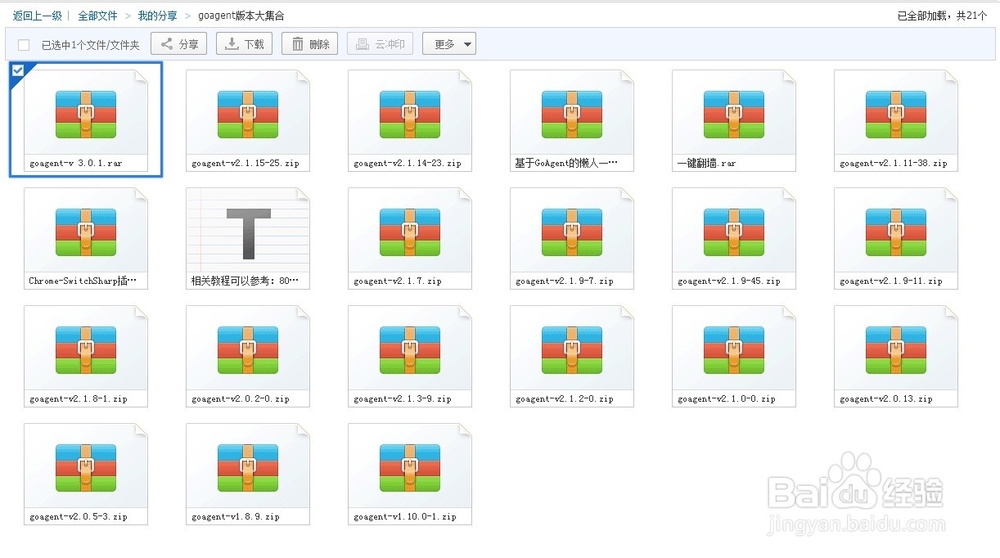
Task: Click the goagent-v2.1.11-38.zip file name
Action: 893,163
